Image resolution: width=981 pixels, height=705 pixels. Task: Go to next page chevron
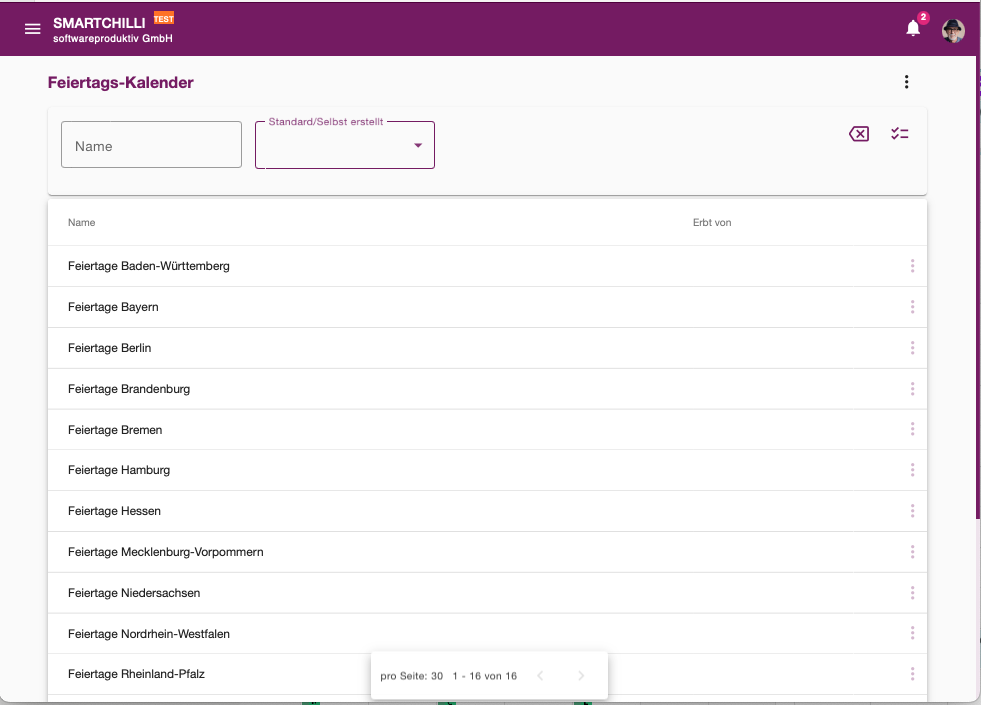click(x=581, y=676)
